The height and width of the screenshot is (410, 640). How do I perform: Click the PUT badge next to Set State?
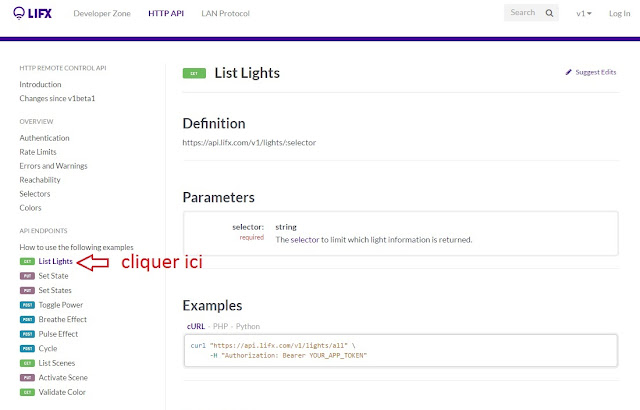tap(27, 276)
